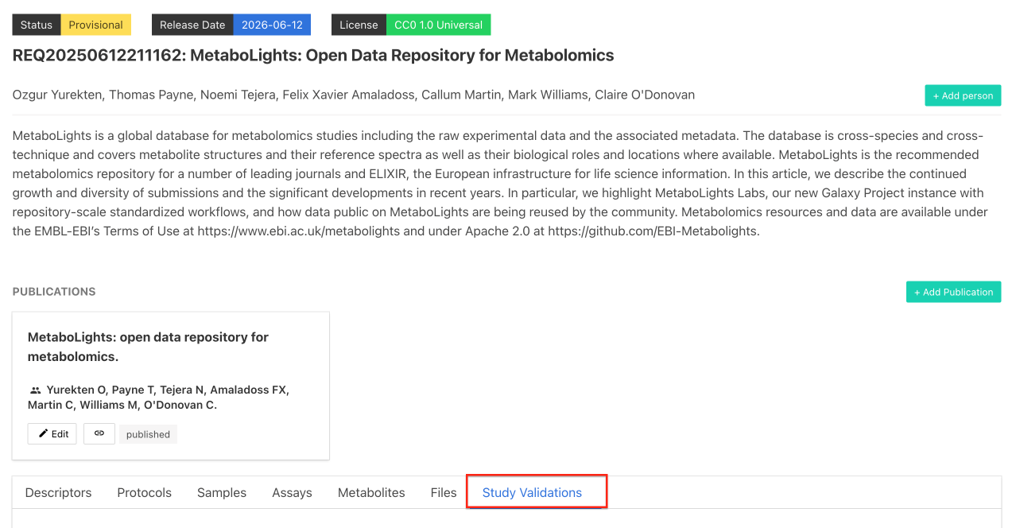This screenshot has width=1016, height=528.
Task: Click the authors group icon in publication
Action: pos(35,390)
